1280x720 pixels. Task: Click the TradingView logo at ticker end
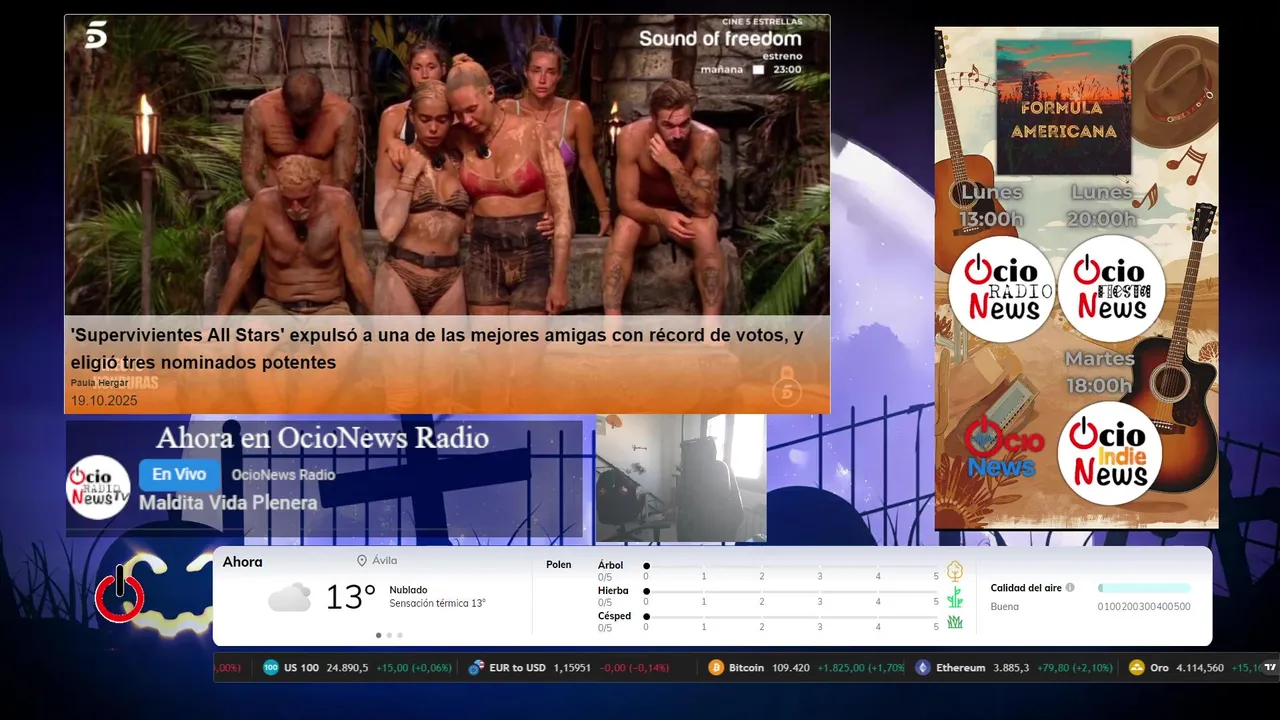pos(1271,667)
